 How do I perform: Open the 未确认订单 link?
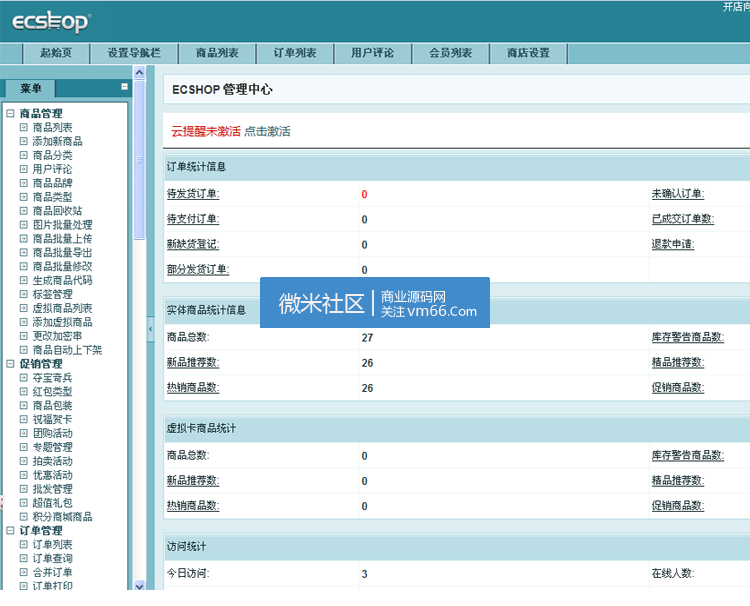678,194
